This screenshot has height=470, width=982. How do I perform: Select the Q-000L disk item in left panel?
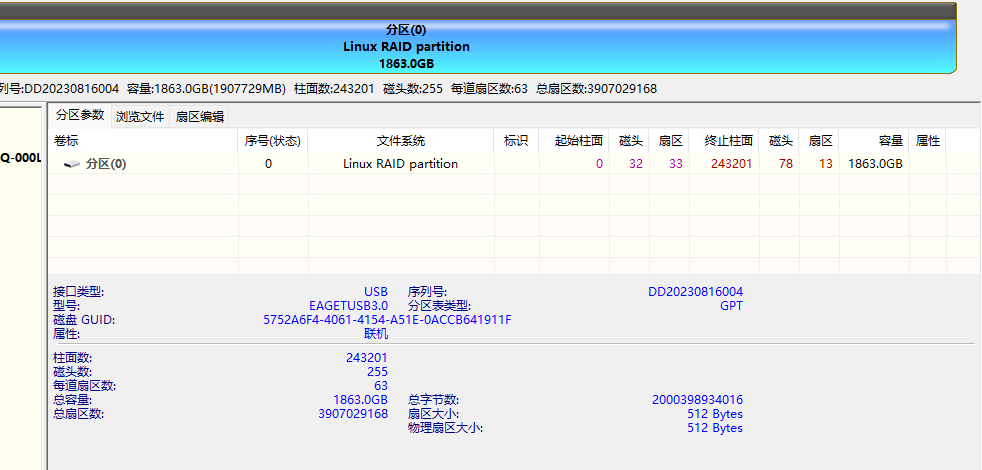pyautogui.click(x=21, y=157)
